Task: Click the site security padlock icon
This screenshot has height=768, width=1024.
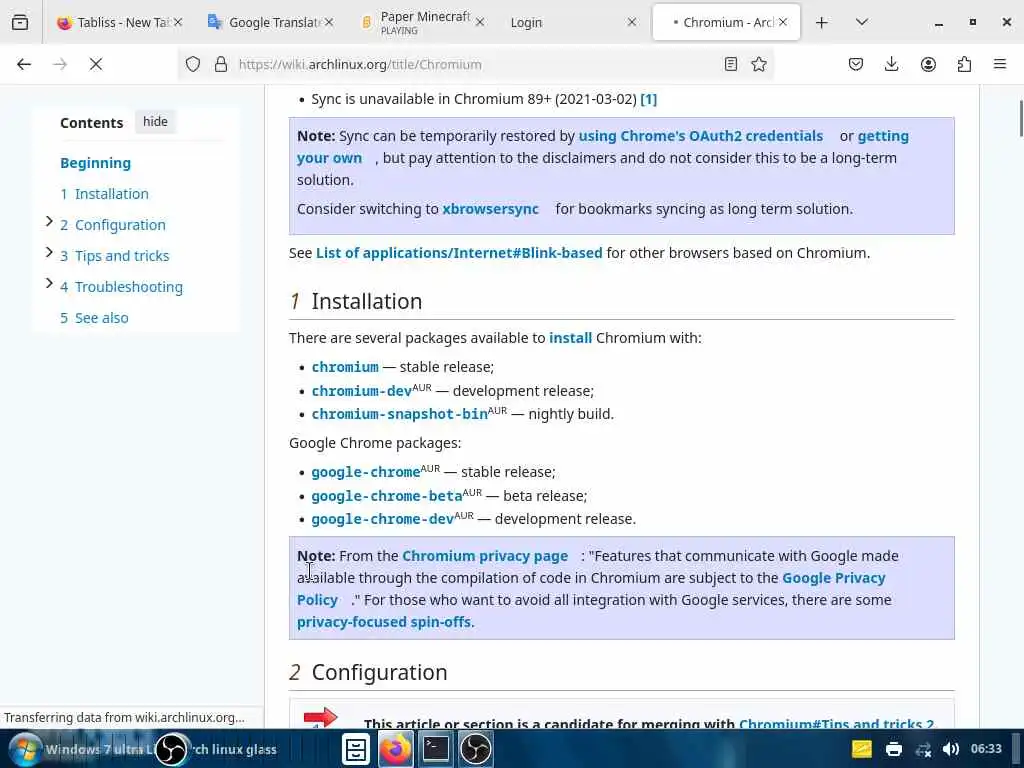Action: (221, 64)
